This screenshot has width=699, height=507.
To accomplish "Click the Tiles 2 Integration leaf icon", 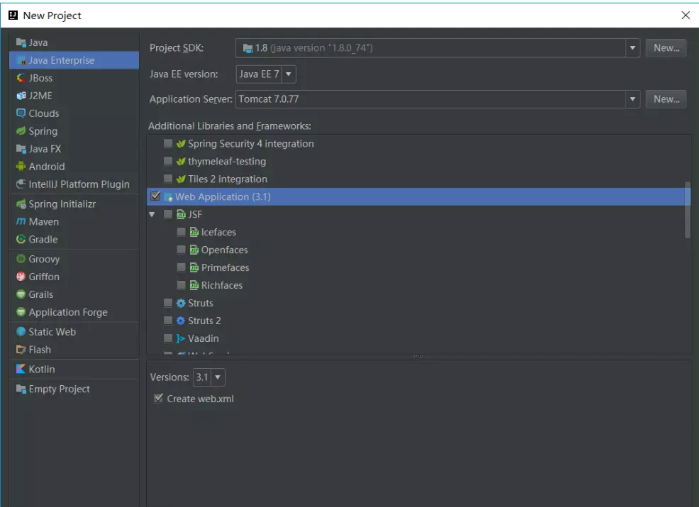I will pos(181,179).
